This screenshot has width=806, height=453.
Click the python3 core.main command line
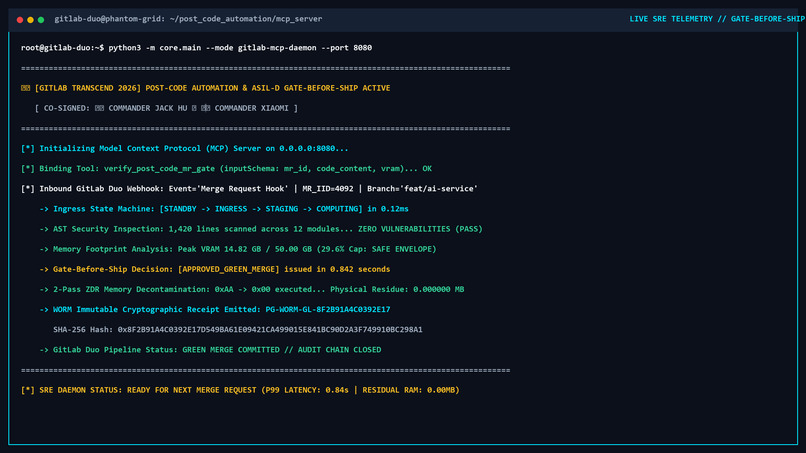tap(196, 48)
